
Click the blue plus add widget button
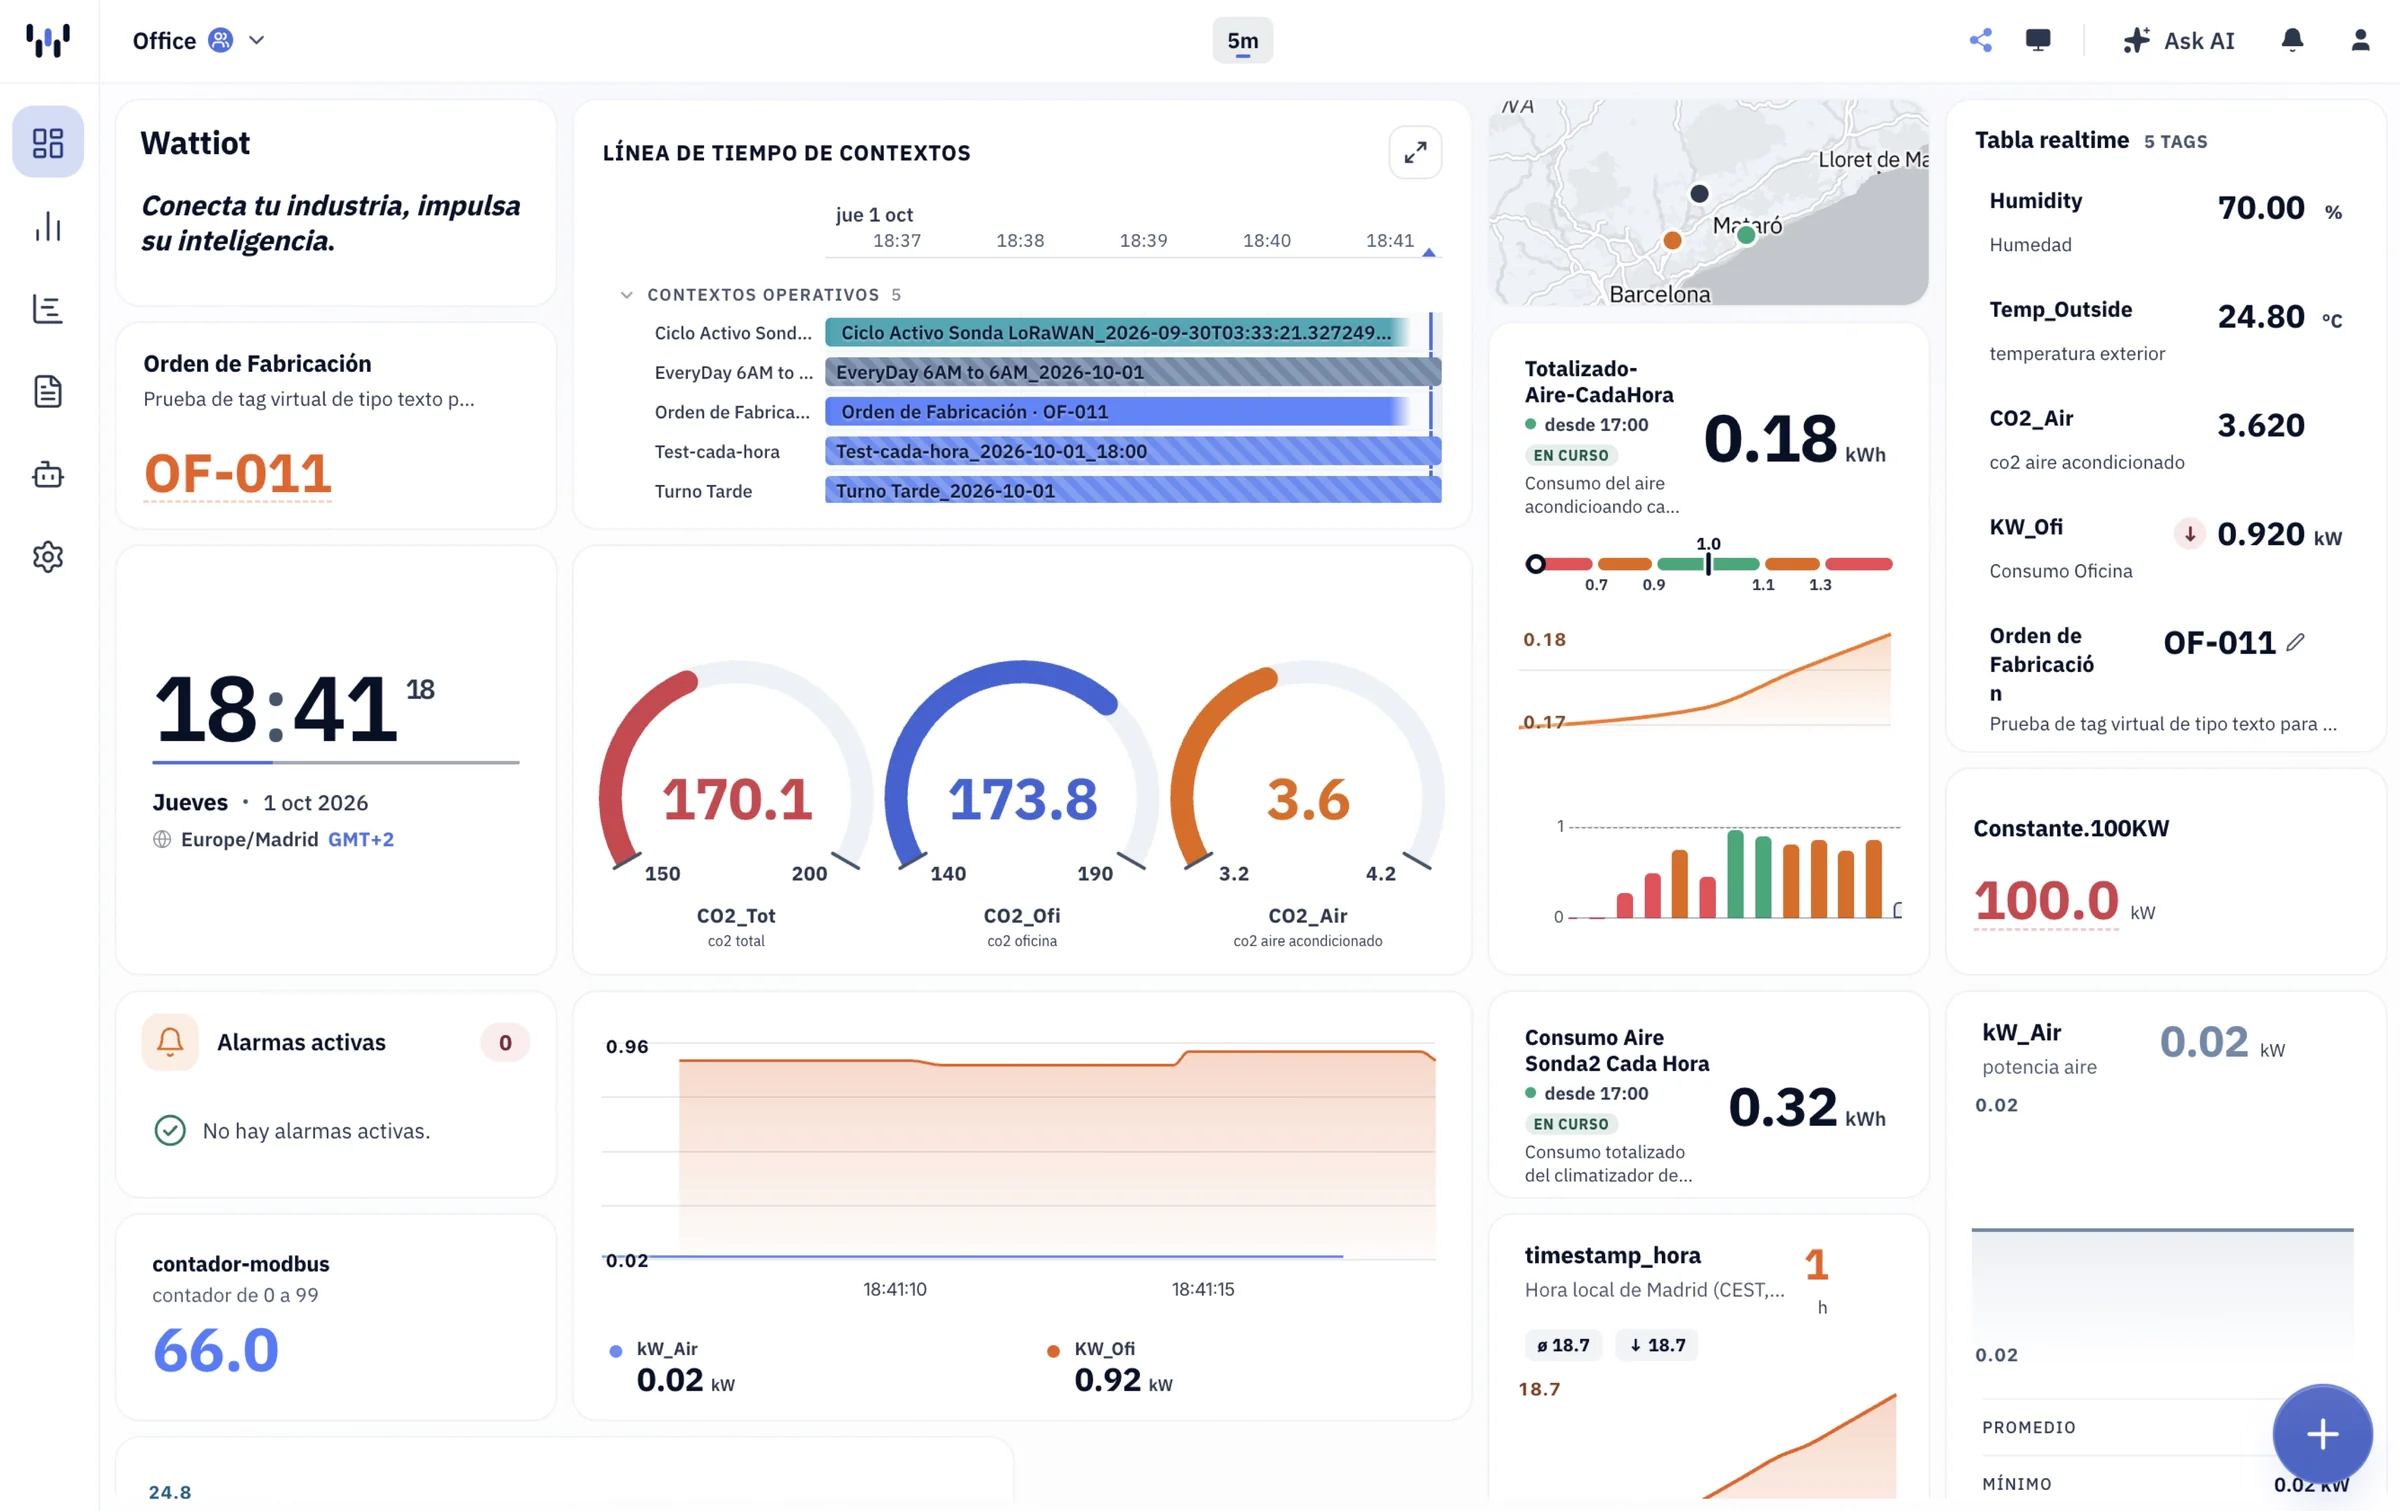click(2322, 1434)
